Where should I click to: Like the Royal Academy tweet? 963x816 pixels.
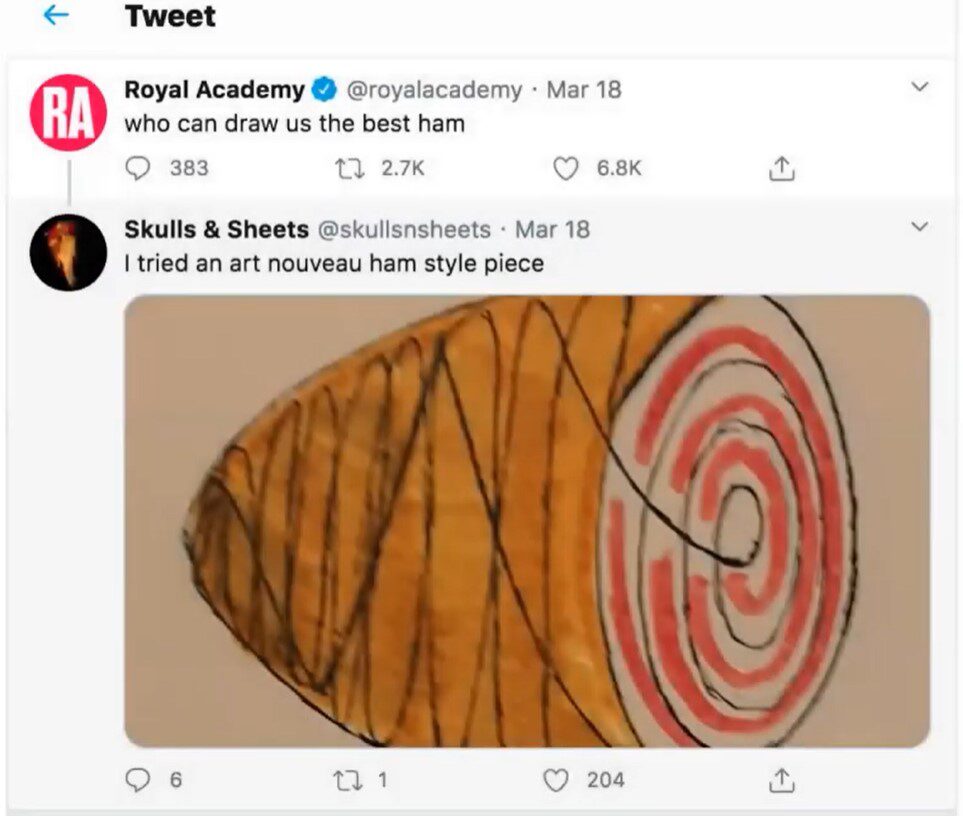pos(567,168)
